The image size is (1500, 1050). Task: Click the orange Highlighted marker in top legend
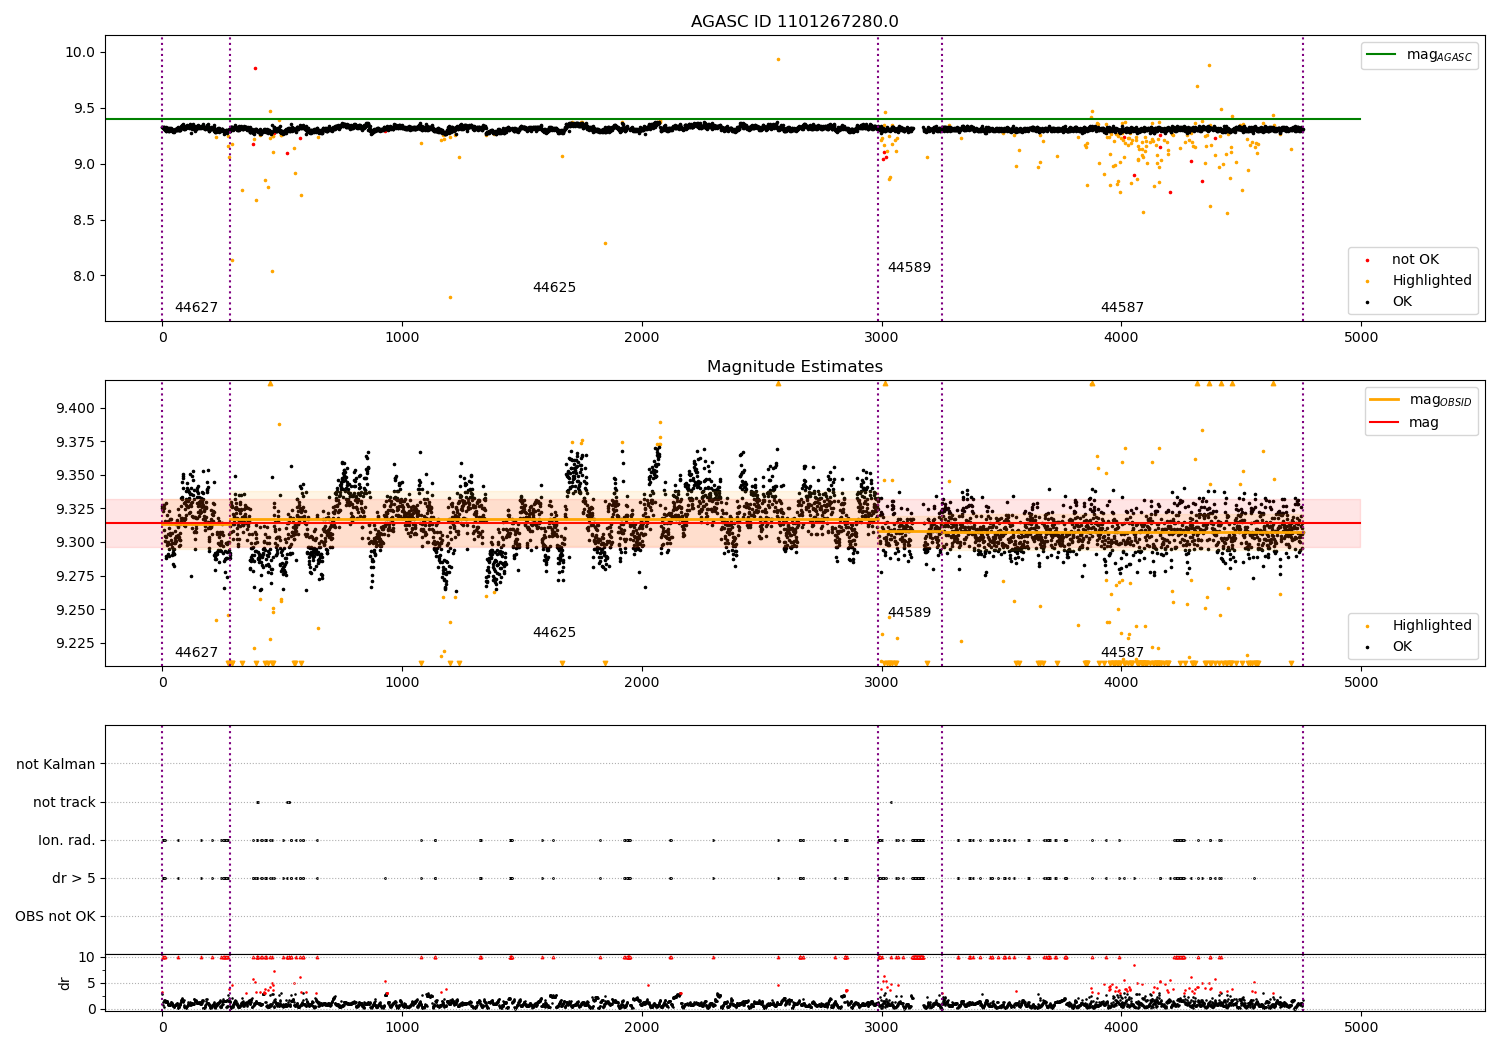tap(1366, 281)
